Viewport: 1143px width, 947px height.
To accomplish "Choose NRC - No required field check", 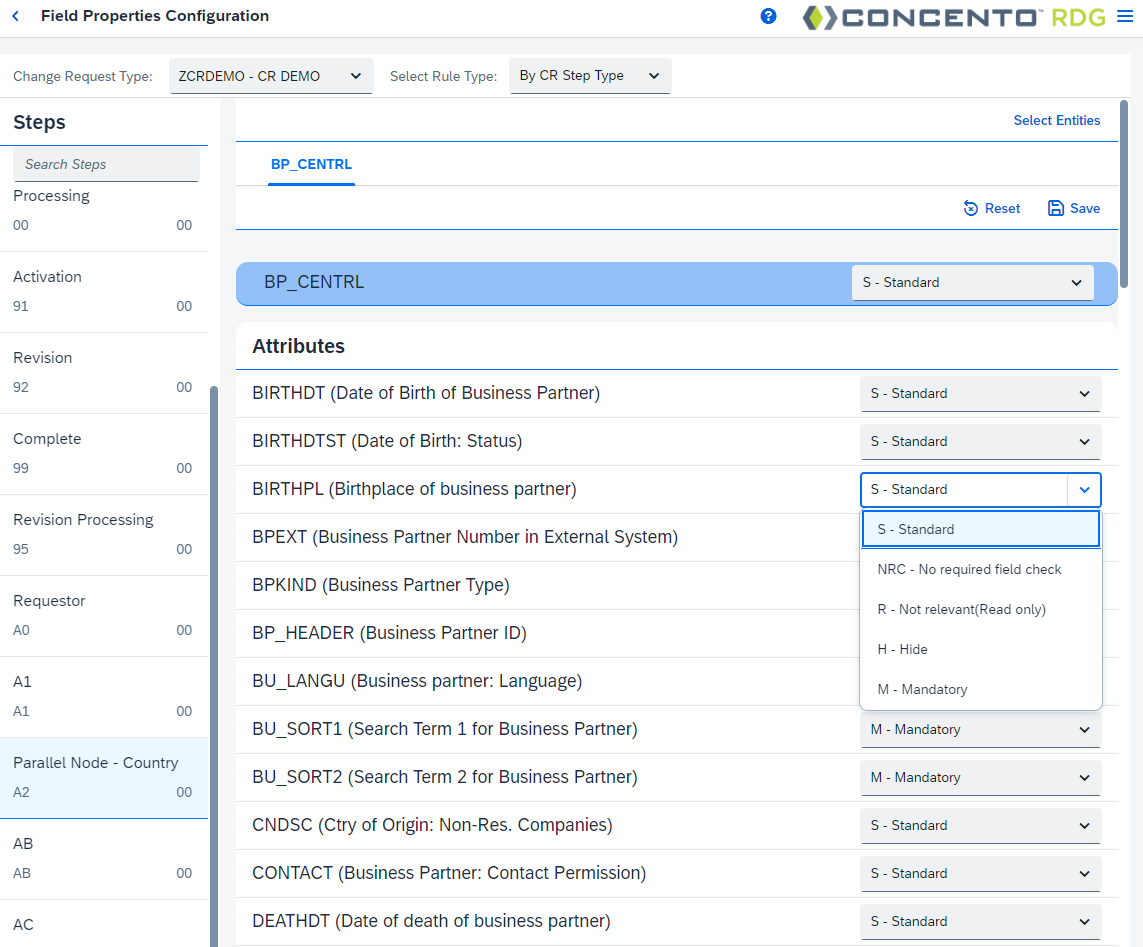I will pos(980,569).
